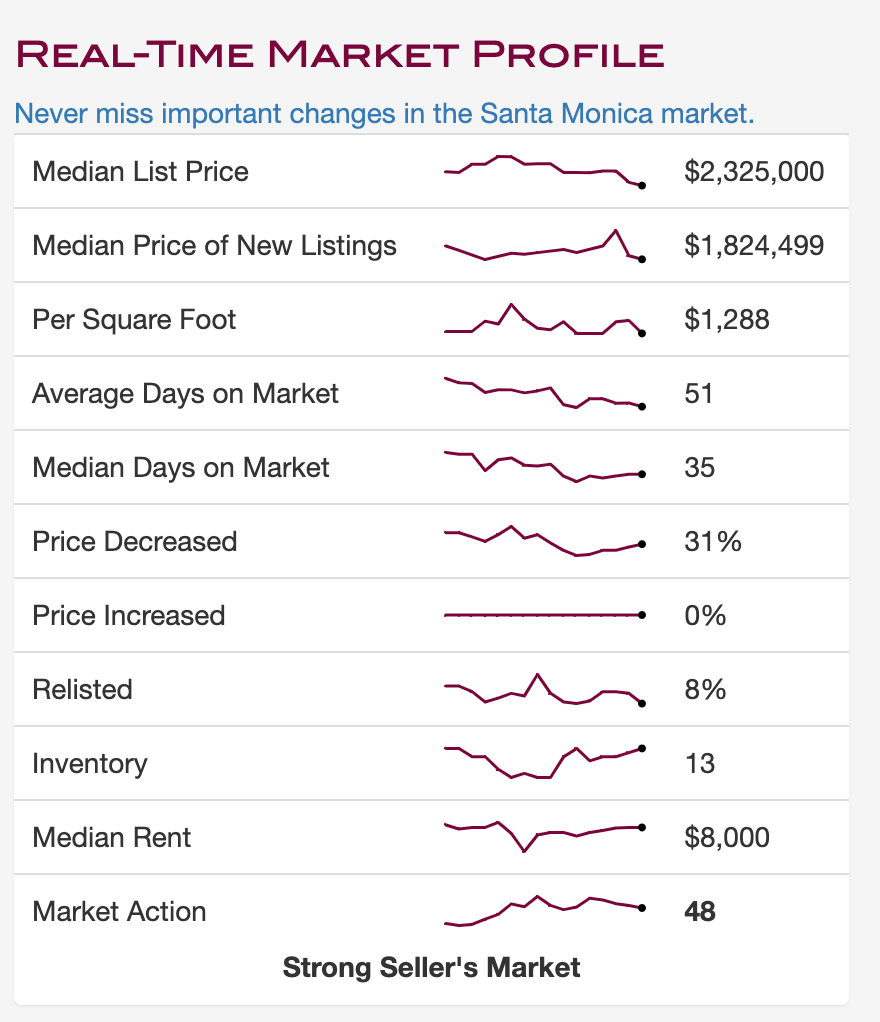
Task: Click the Per Square Foot trend sparkline
Action: tap(543, 320)
